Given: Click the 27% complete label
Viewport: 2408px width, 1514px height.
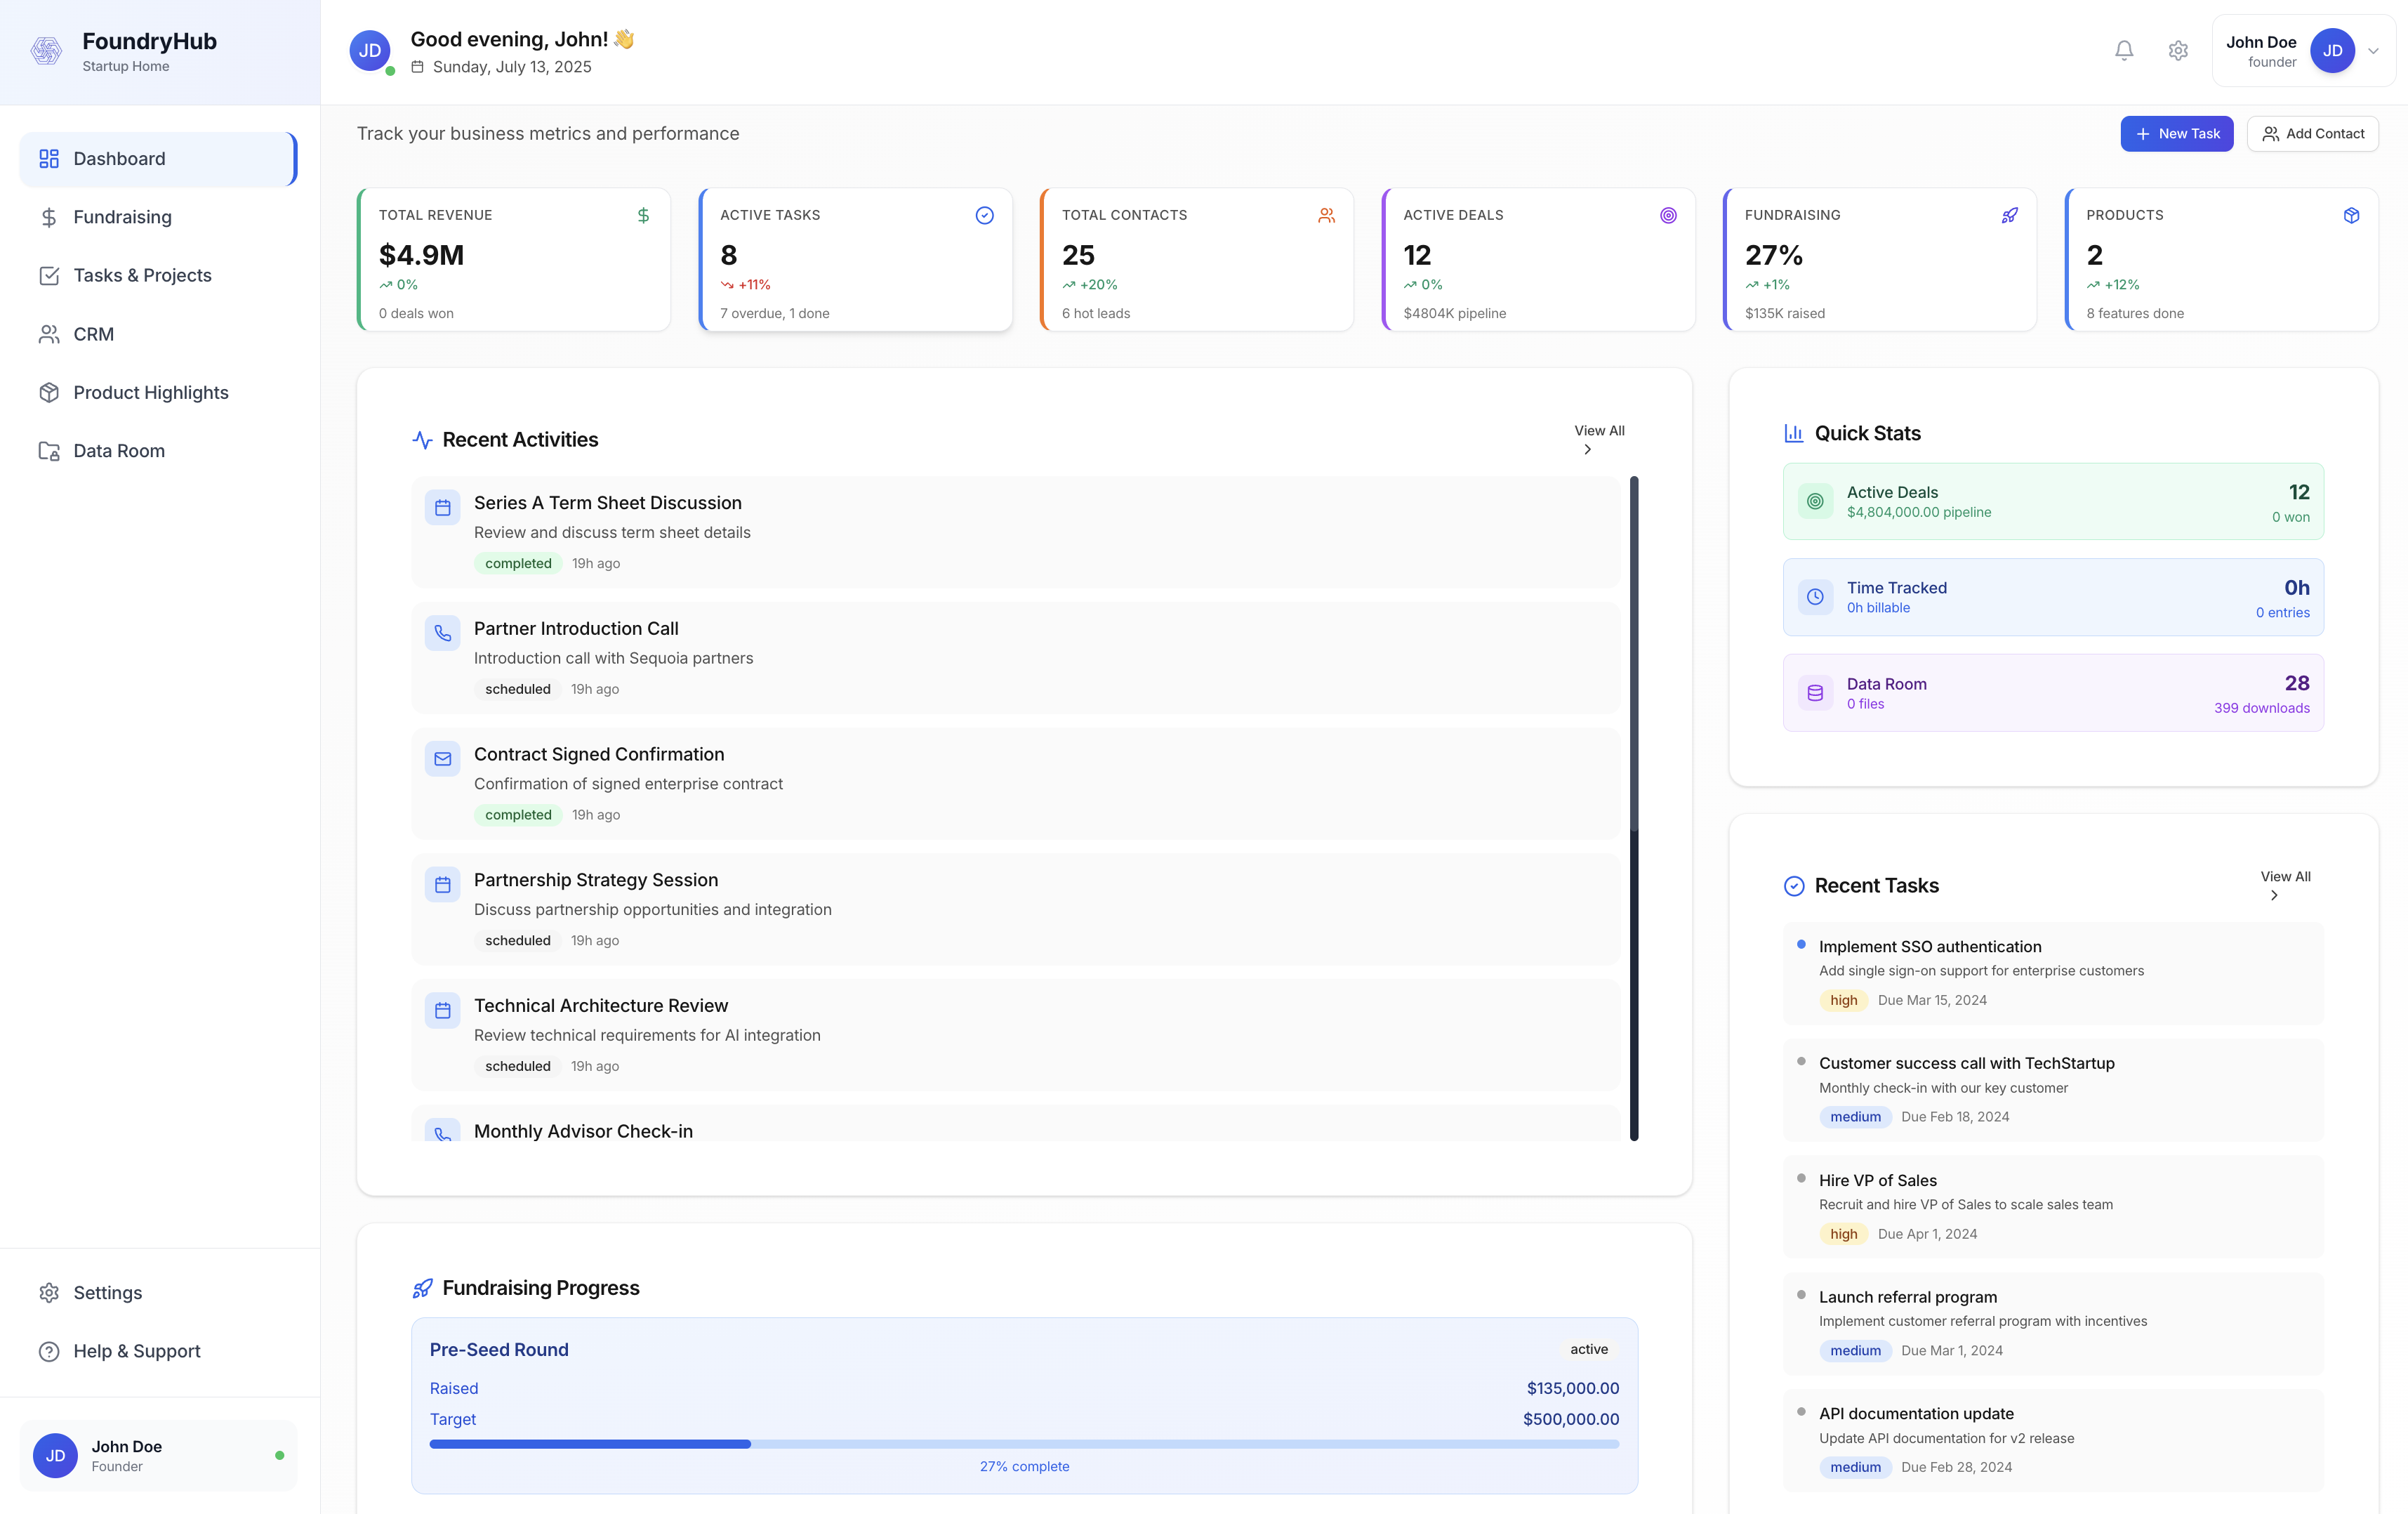Looking at the screenshot, I should [1024, 1466].
